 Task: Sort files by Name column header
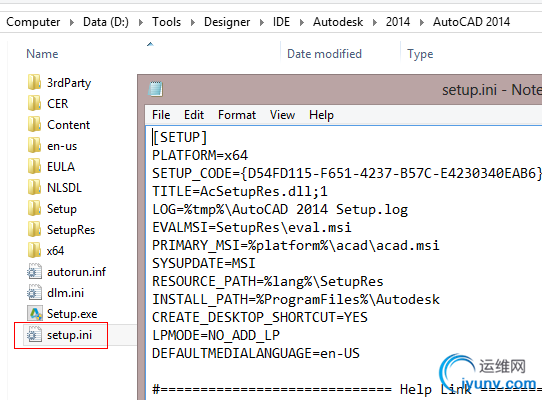(x=42, y=54)
